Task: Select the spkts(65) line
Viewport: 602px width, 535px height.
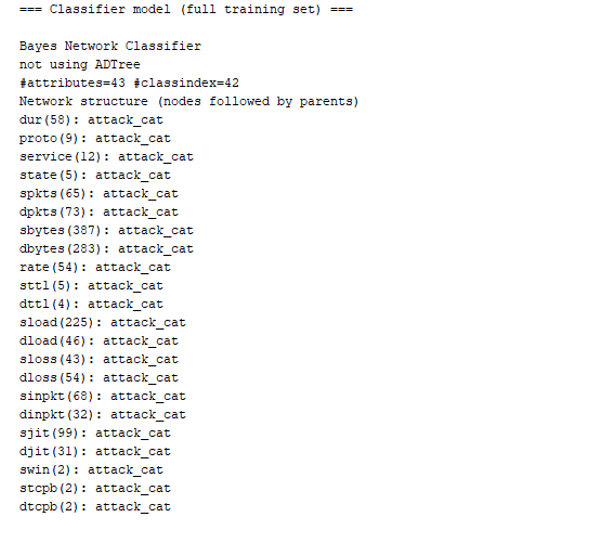Action: point(99,194)
